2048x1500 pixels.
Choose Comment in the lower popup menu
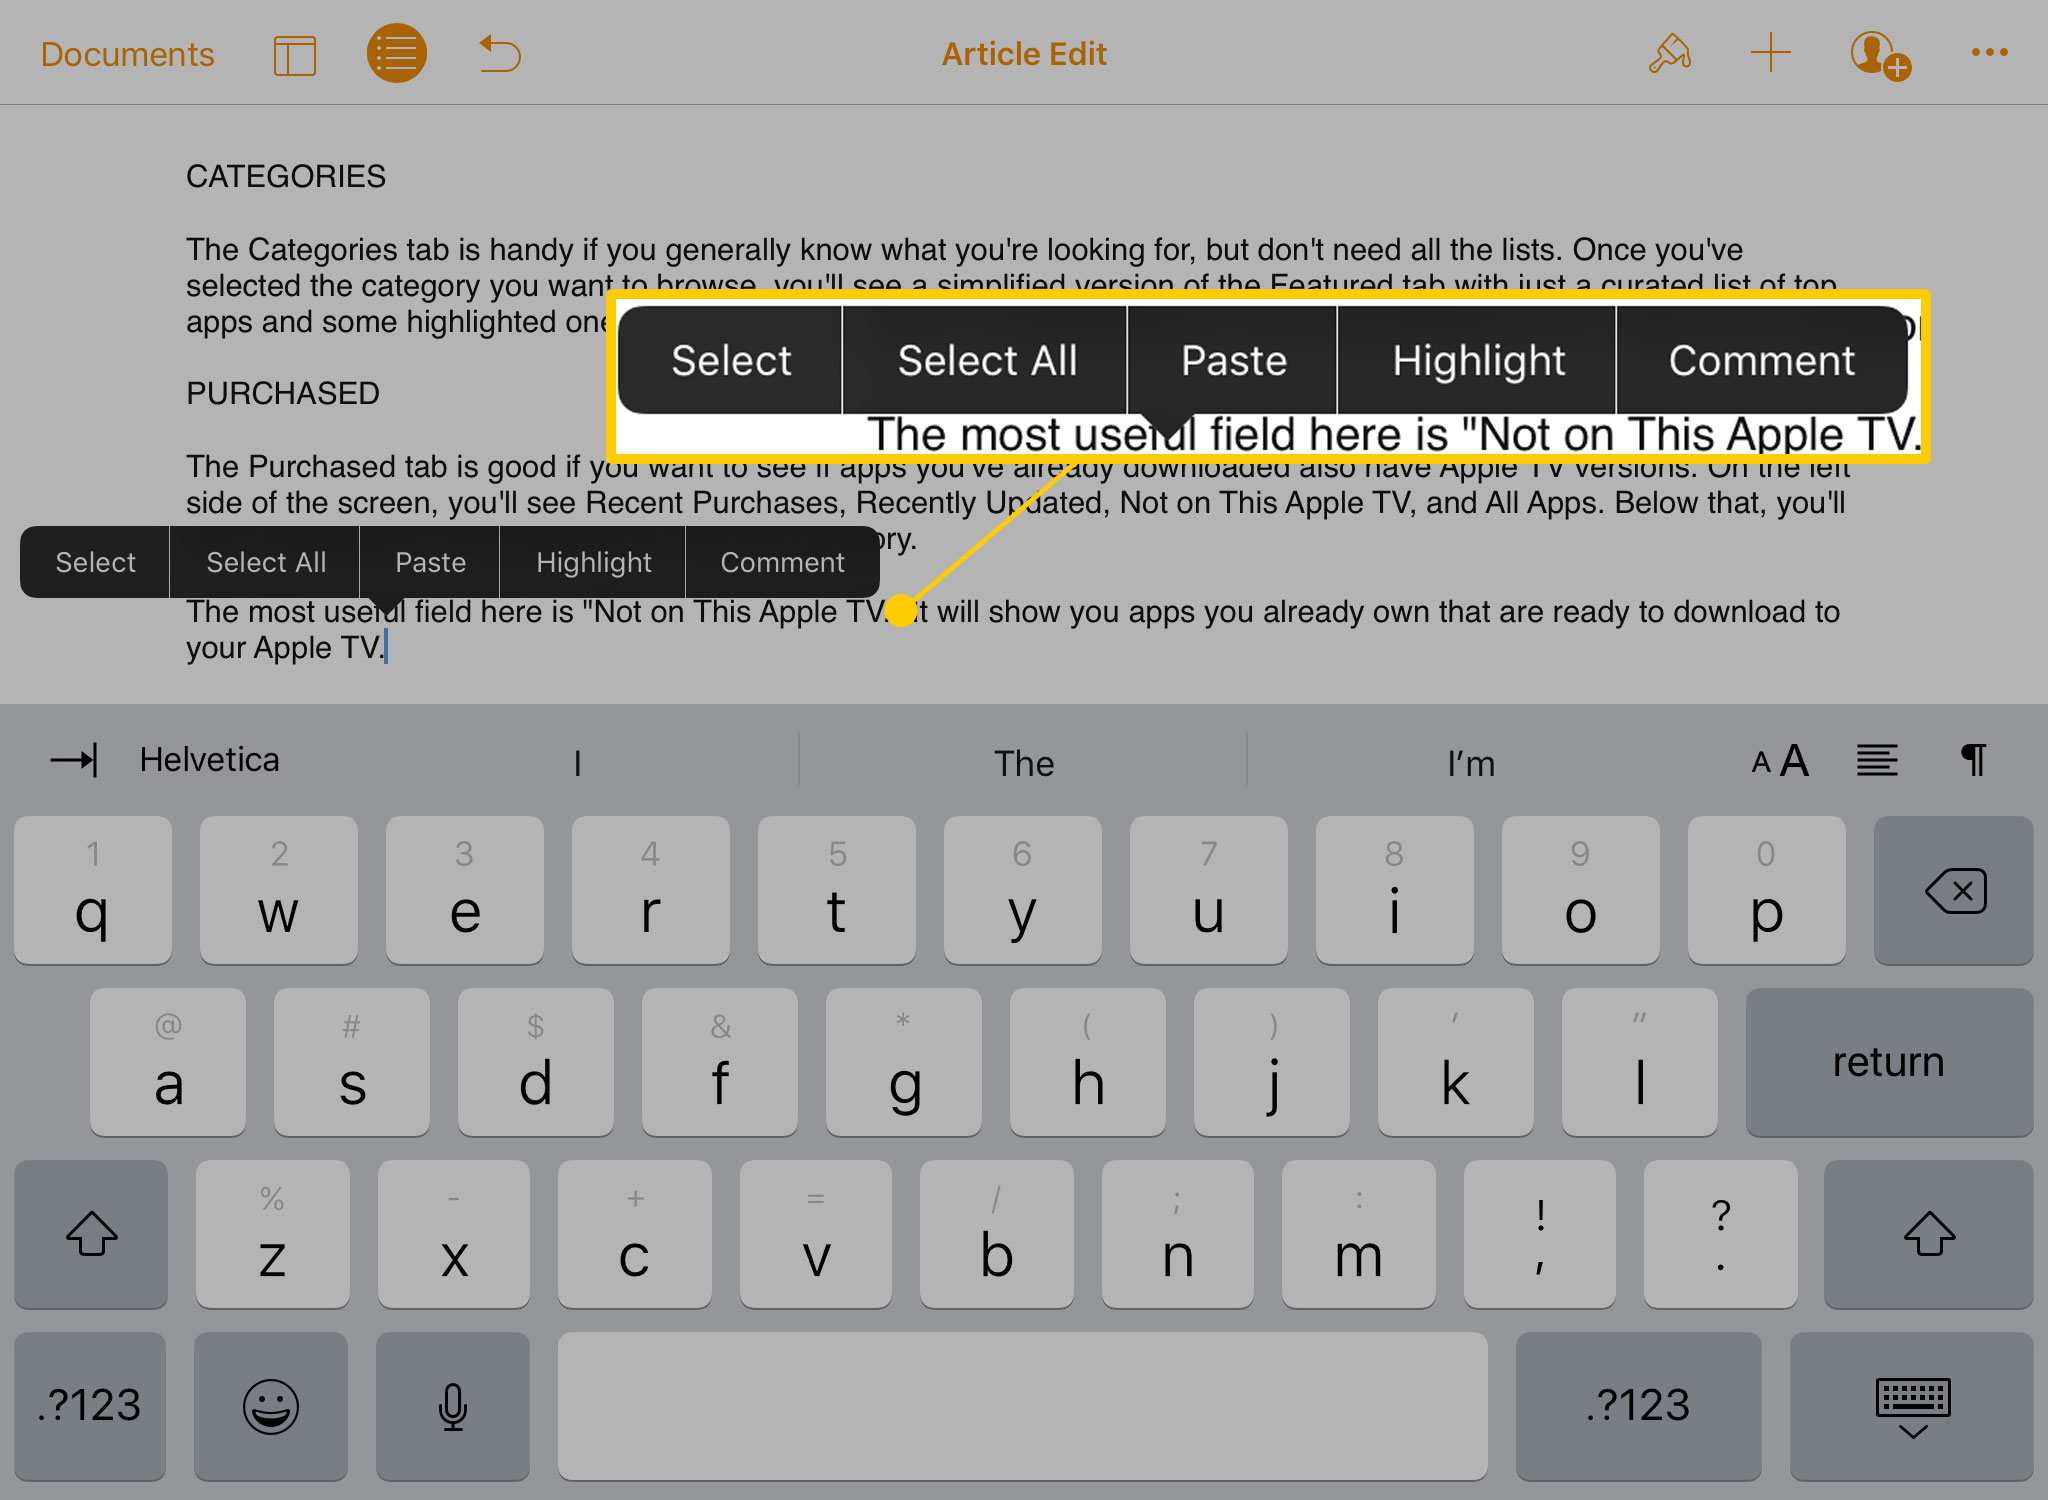coord(782,562)
